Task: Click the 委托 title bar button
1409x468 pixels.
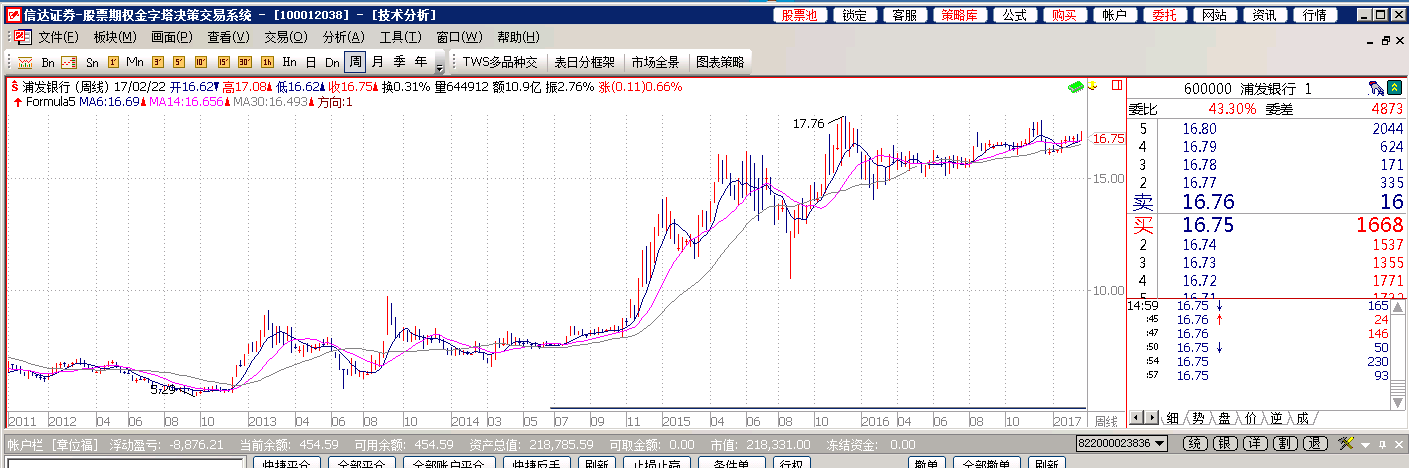Action: coord(1165,15)
